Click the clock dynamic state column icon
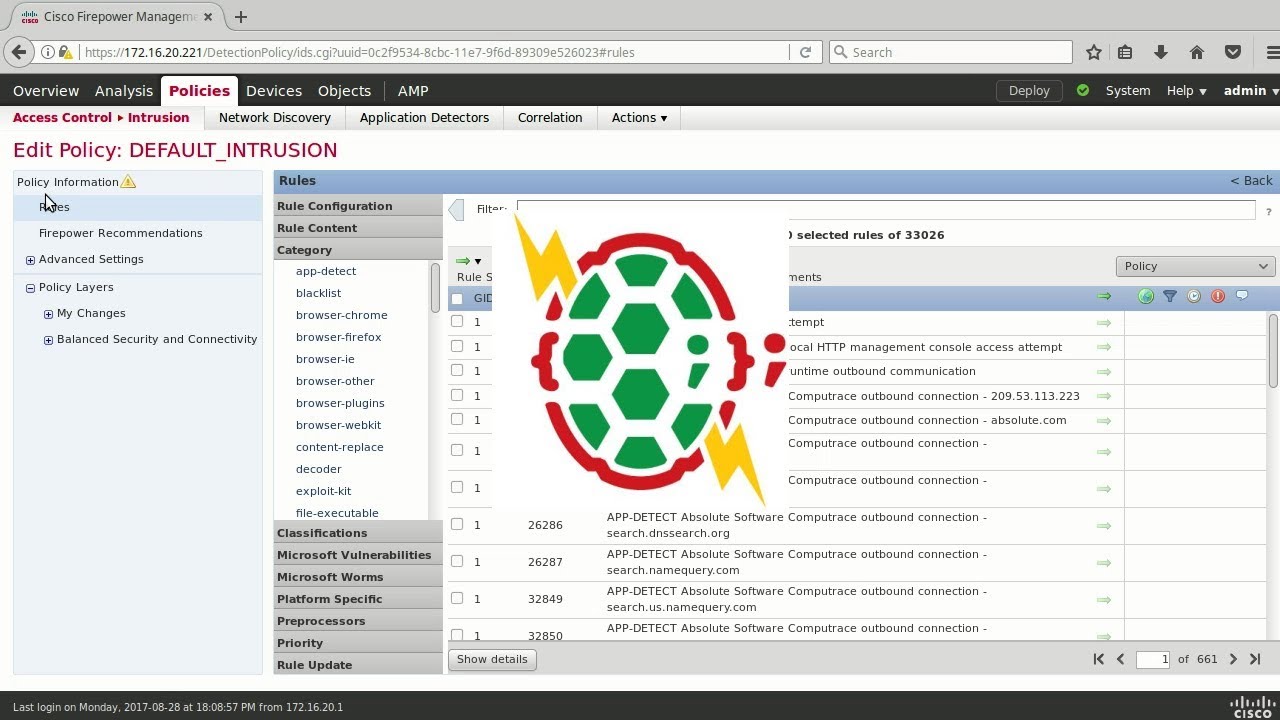Image resolution: width=1280 pixels, height=720 pixels. pyautogui.click(x=1194, y=296)
